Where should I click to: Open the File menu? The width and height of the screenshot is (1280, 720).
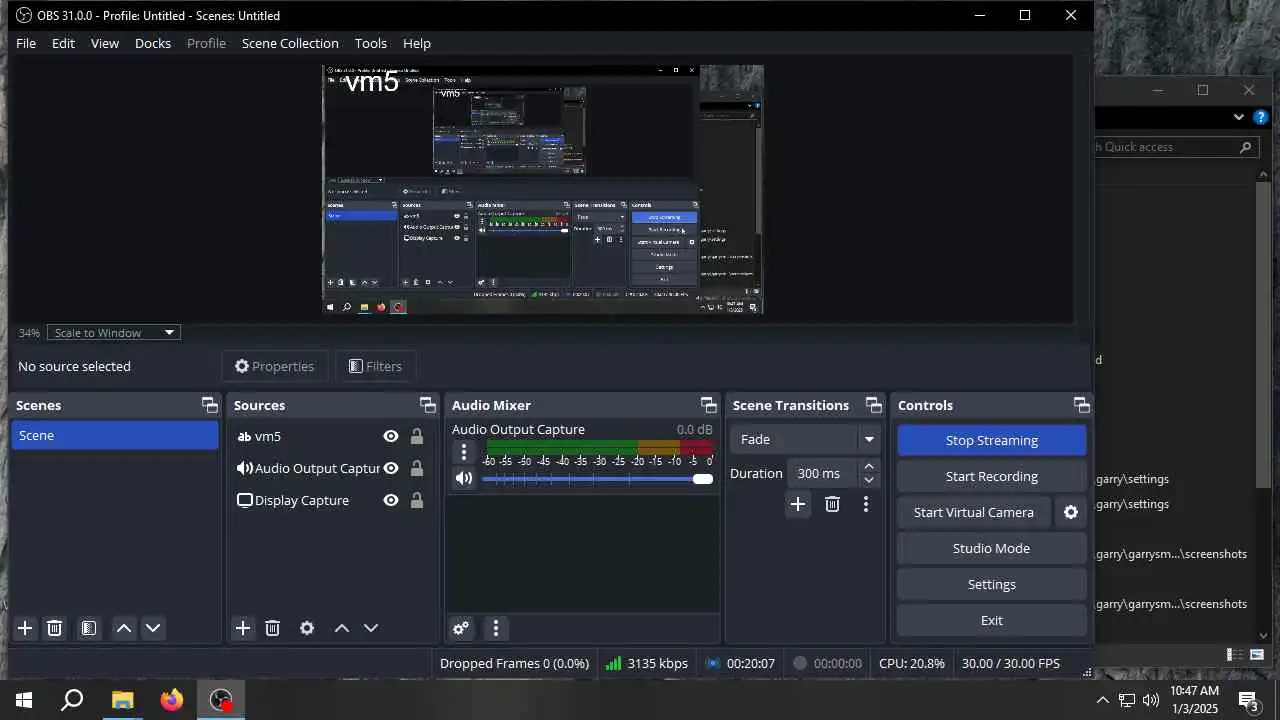point(26,43)
